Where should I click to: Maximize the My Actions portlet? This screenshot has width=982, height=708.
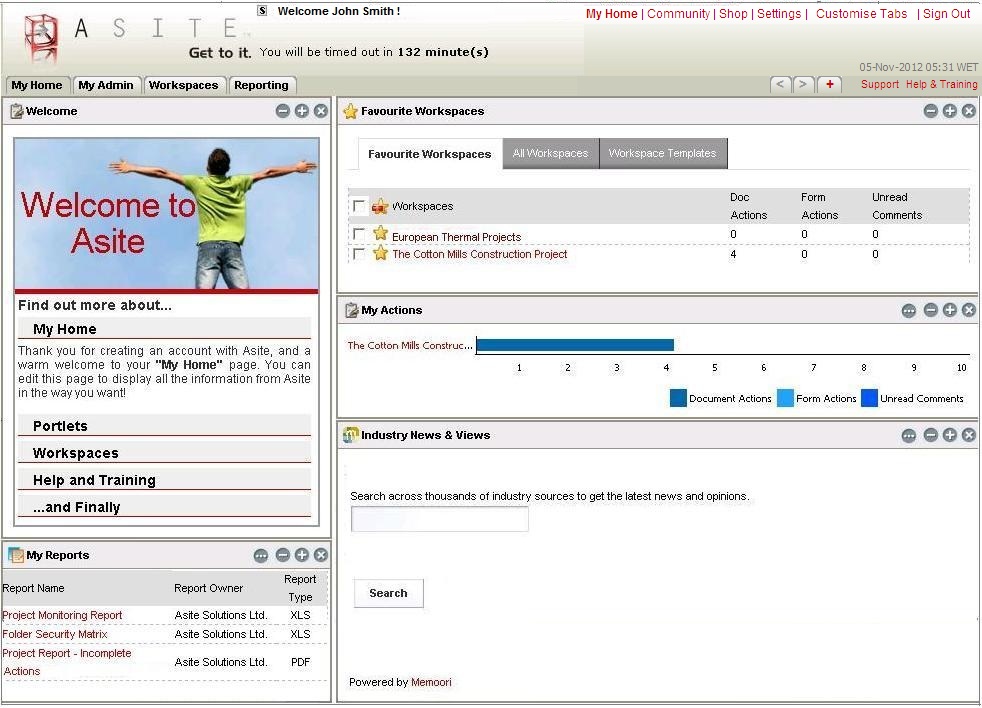[x=949, y=310]
